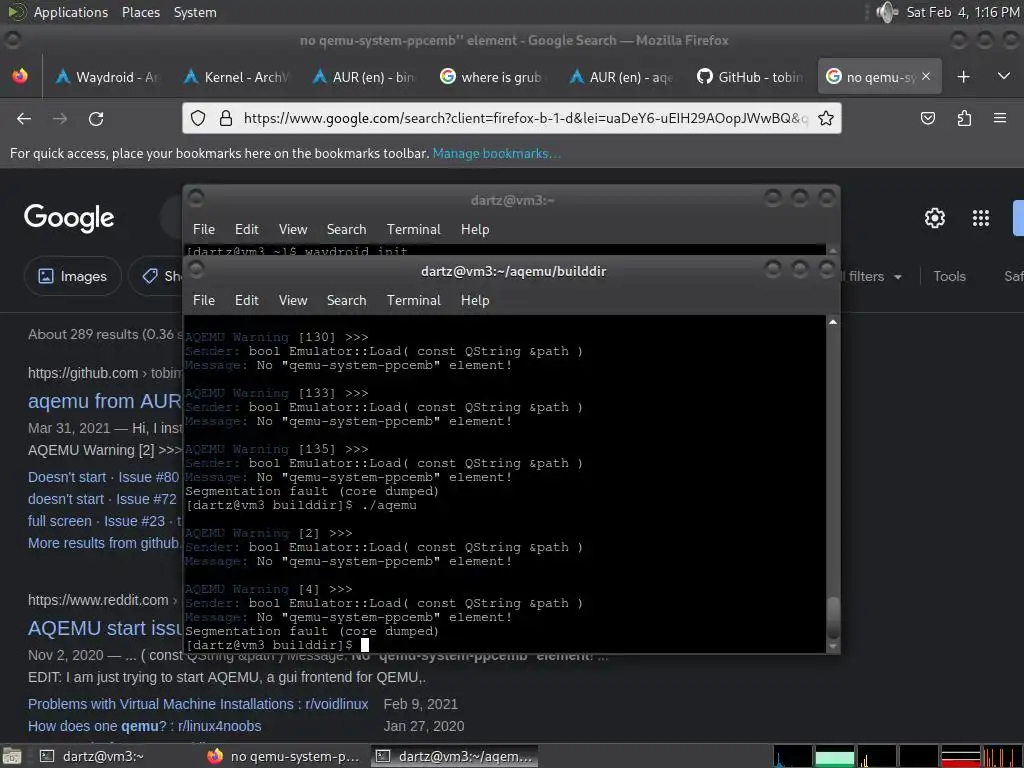Screen dimensions: 1024x768
Task: Open the 'doesn't start · Issue #72' link
Action: click(x=102, y=500)
